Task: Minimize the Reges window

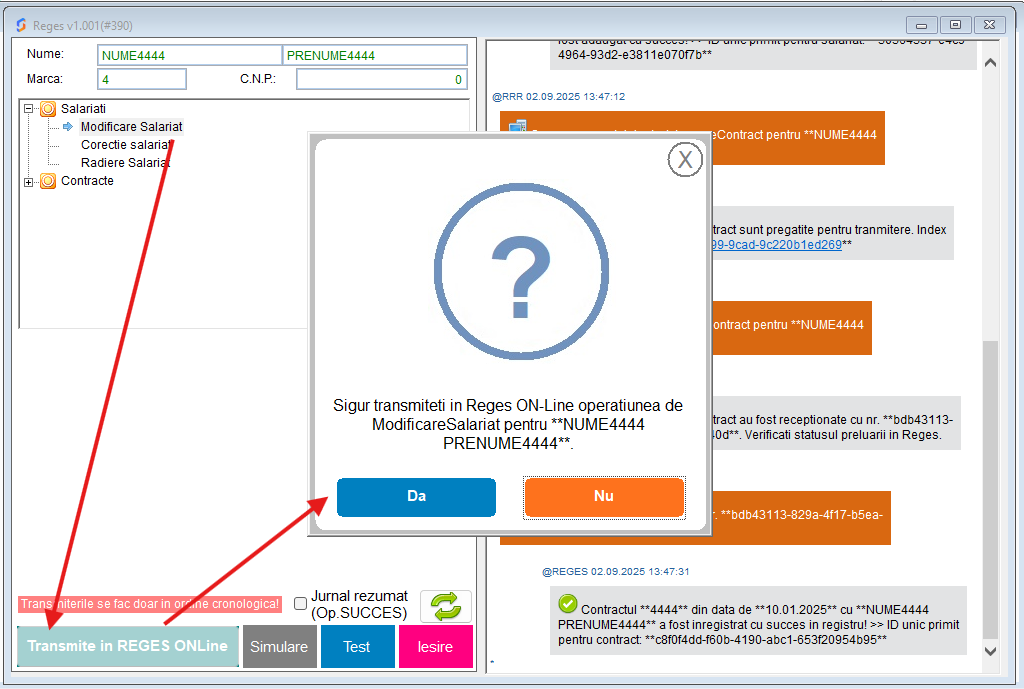Action: [x=921, y=25]
